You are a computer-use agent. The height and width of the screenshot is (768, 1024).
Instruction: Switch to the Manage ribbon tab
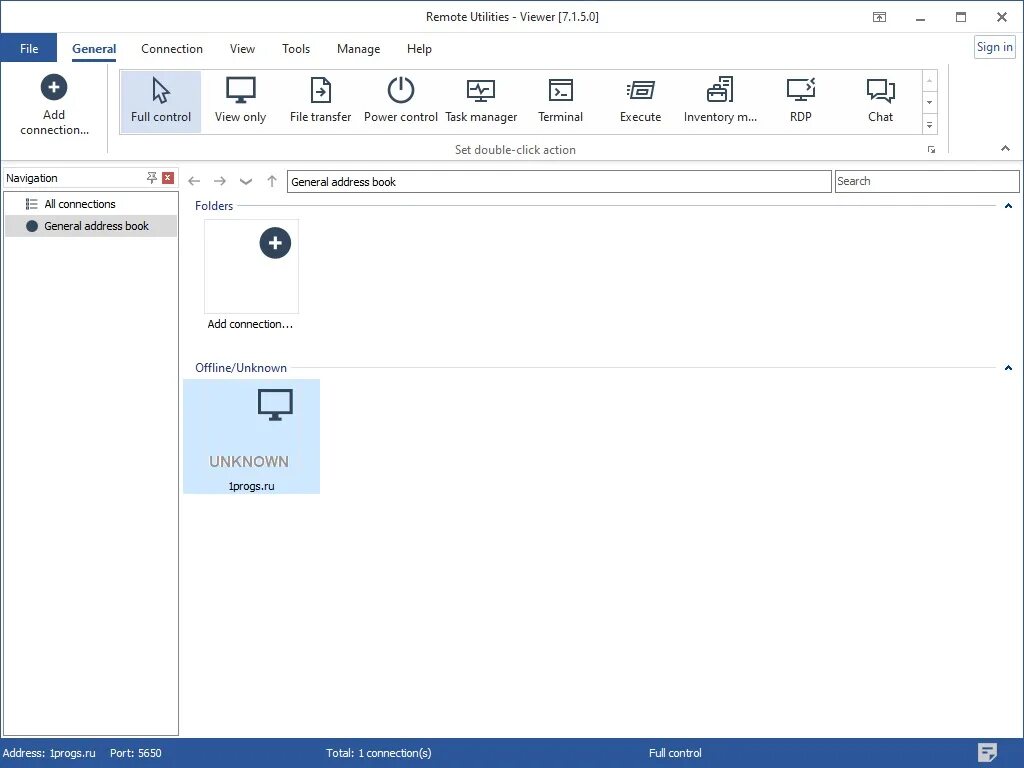(x=358, y=48)
